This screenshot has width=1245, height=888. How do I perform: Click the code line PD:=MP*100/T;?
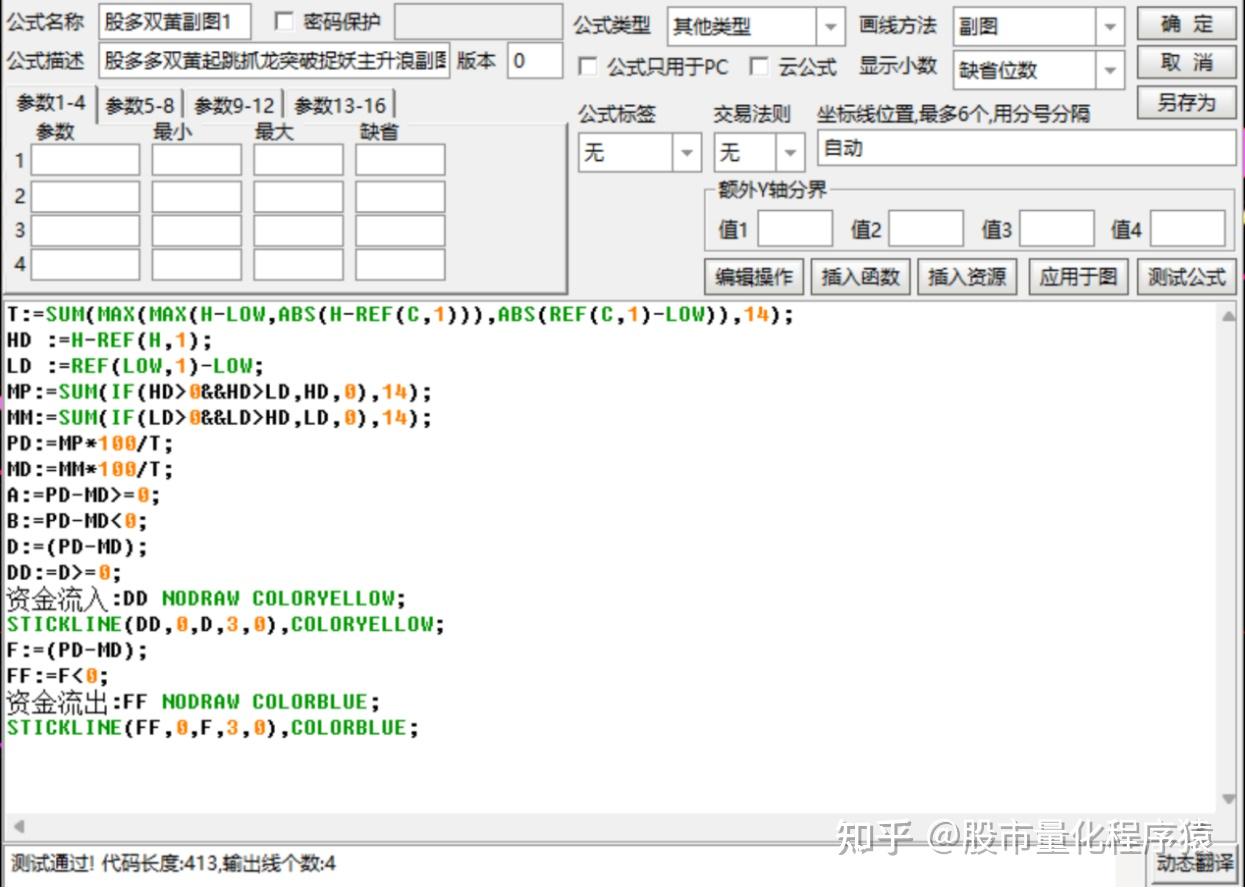tap(90, 443)
